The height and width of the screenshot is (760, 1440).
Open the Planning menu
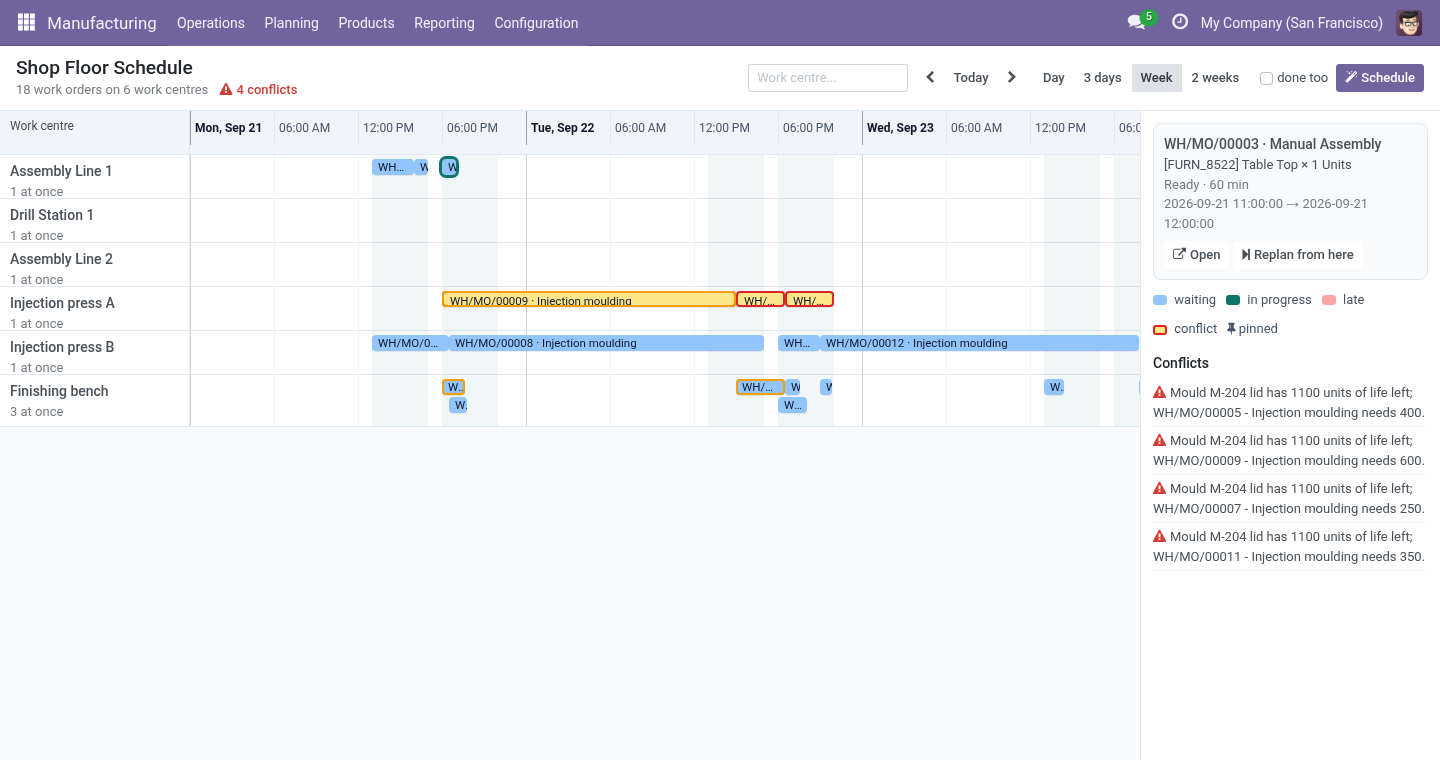click(291, 22)
